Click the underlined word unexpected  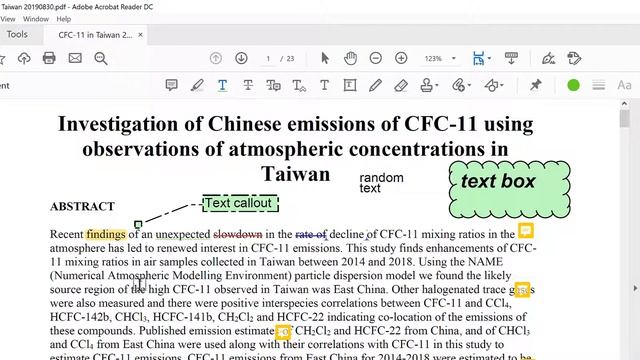pyautogui.click(x=183, y=234)
